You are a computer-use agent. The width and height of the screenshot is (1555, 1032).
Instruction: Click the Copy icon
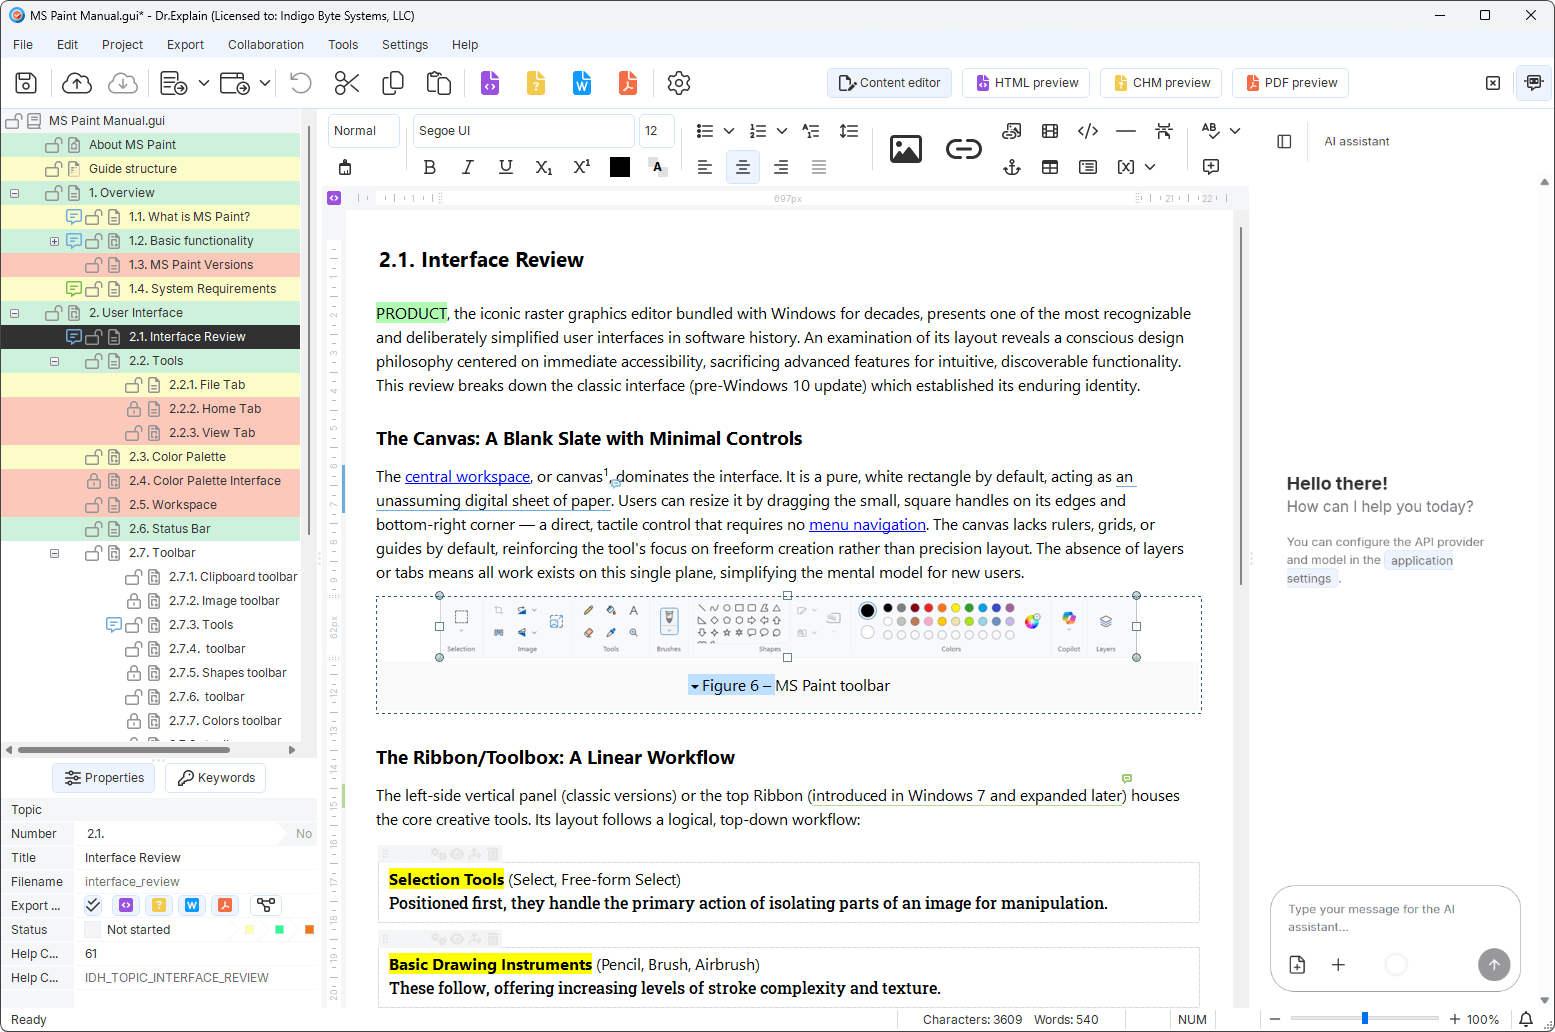click(393, 83)
